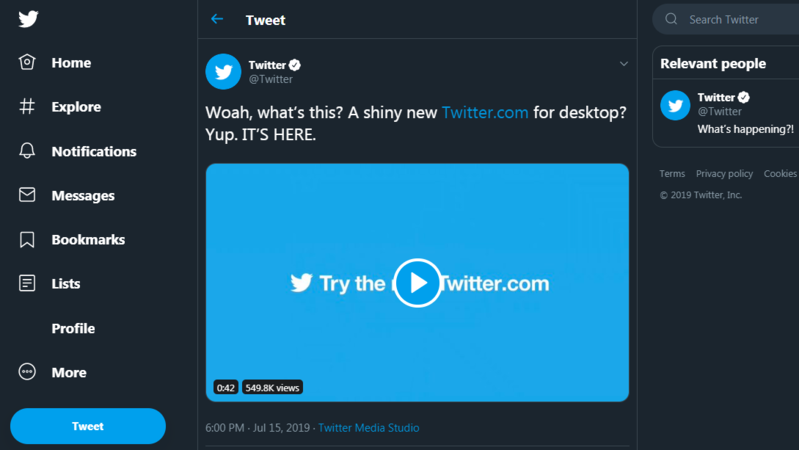Open Twitter's avatar in the tweet header
The height and width of the screenshot is (450, 799).
[x=223, y=72]
